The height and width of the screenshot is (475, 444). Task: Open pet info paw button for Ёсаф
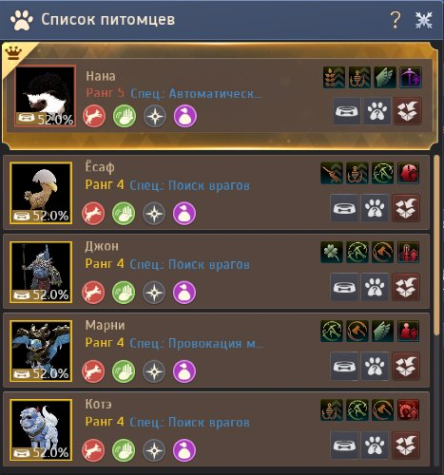(375, 208)
